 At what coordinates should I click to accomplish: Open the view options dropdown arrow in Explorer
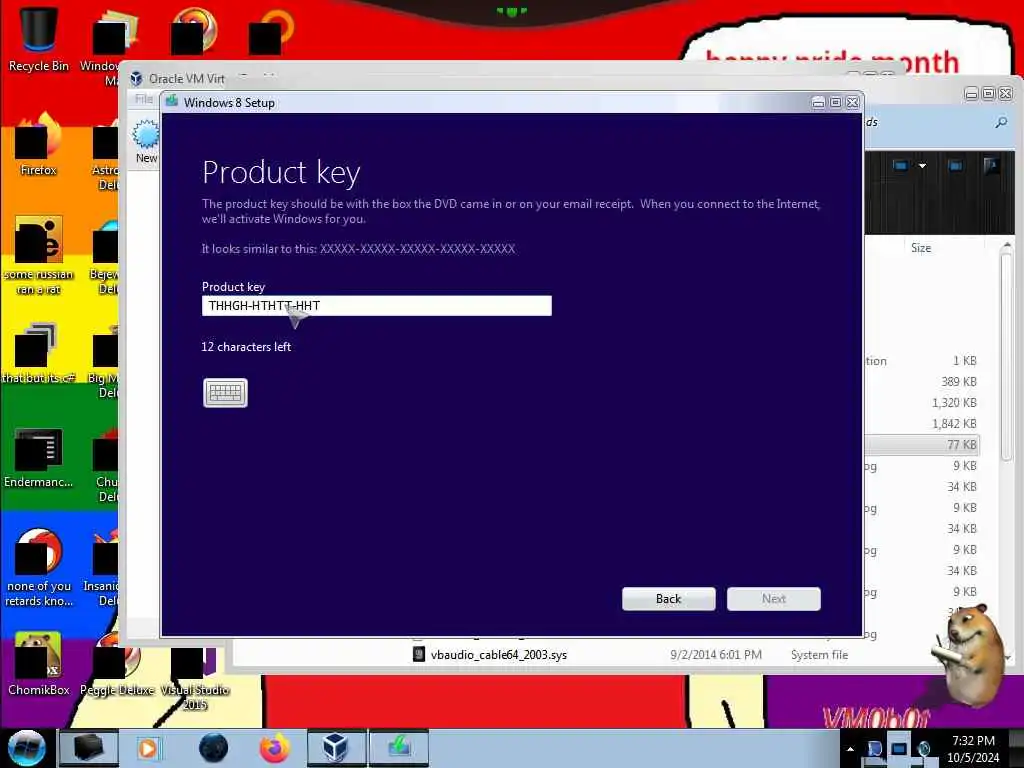click(x=922, y=166)
